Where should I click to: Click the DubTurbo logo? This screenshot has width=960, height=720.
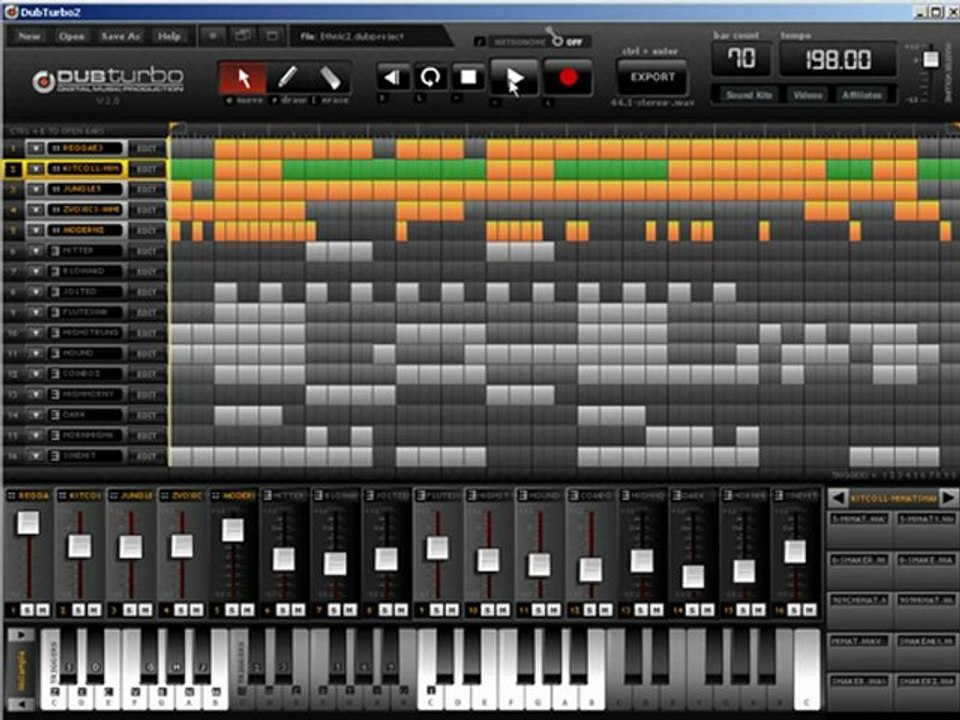tap(108, 80)
